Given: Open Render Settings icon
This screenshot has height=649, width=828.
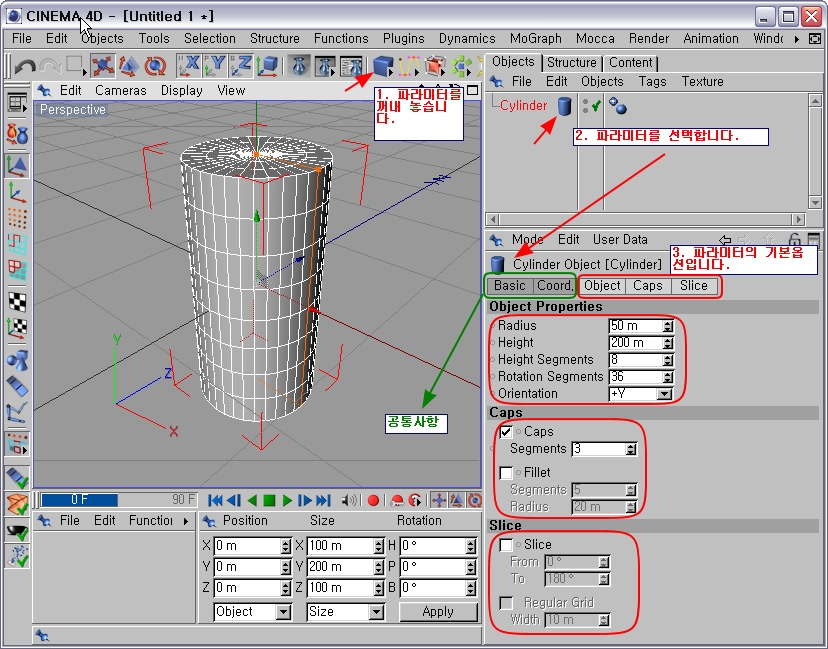Looking at the screenshot, I should pos(351,66).
